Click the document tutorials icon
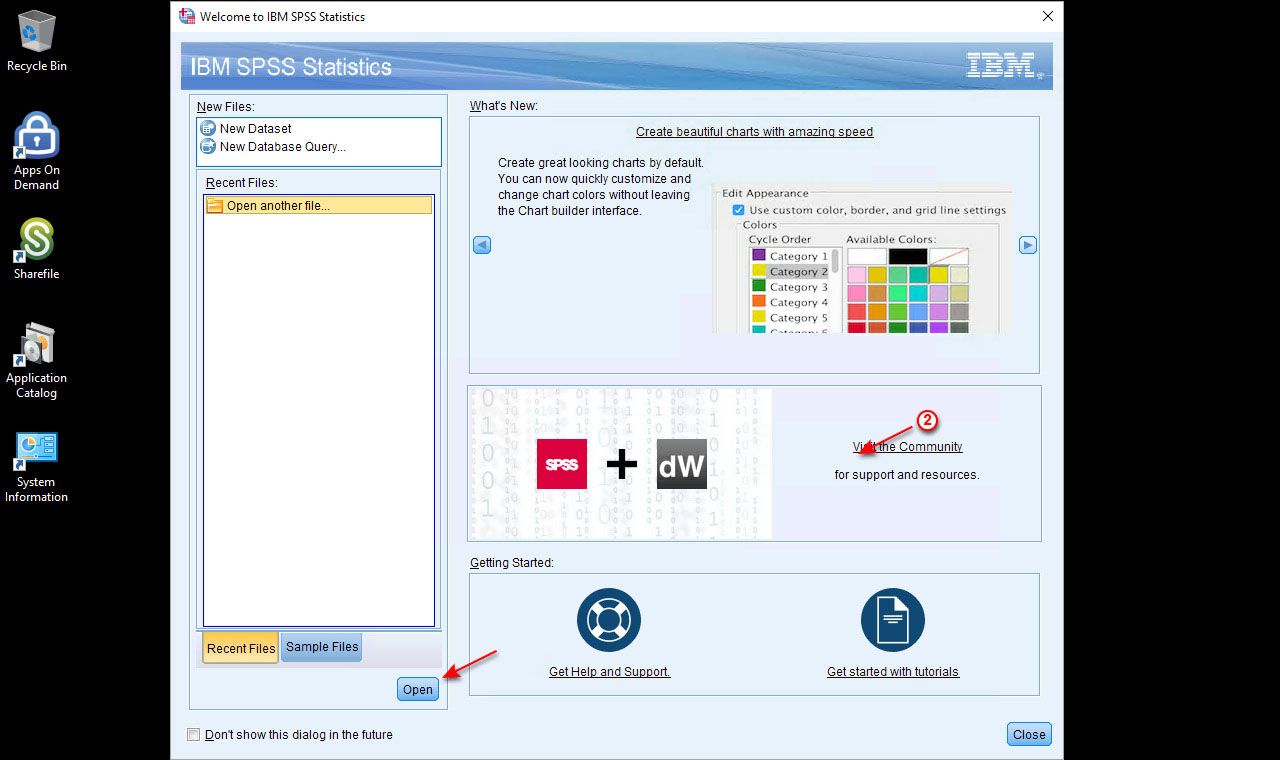The image size is (1280, 760). tap(892, 620)
